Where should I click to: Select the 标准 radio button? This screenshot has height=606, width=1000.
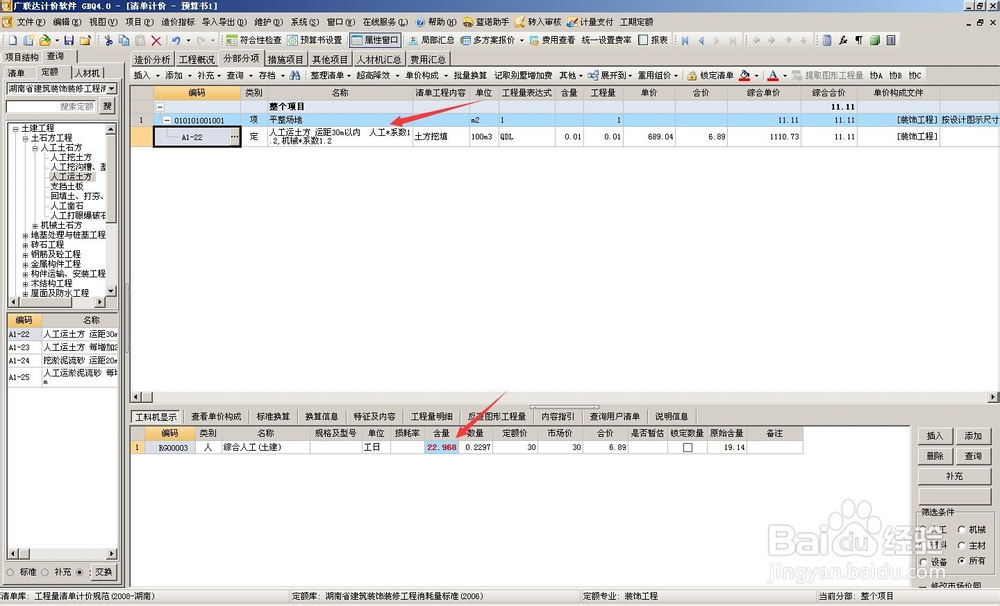(x=10, y=572)
